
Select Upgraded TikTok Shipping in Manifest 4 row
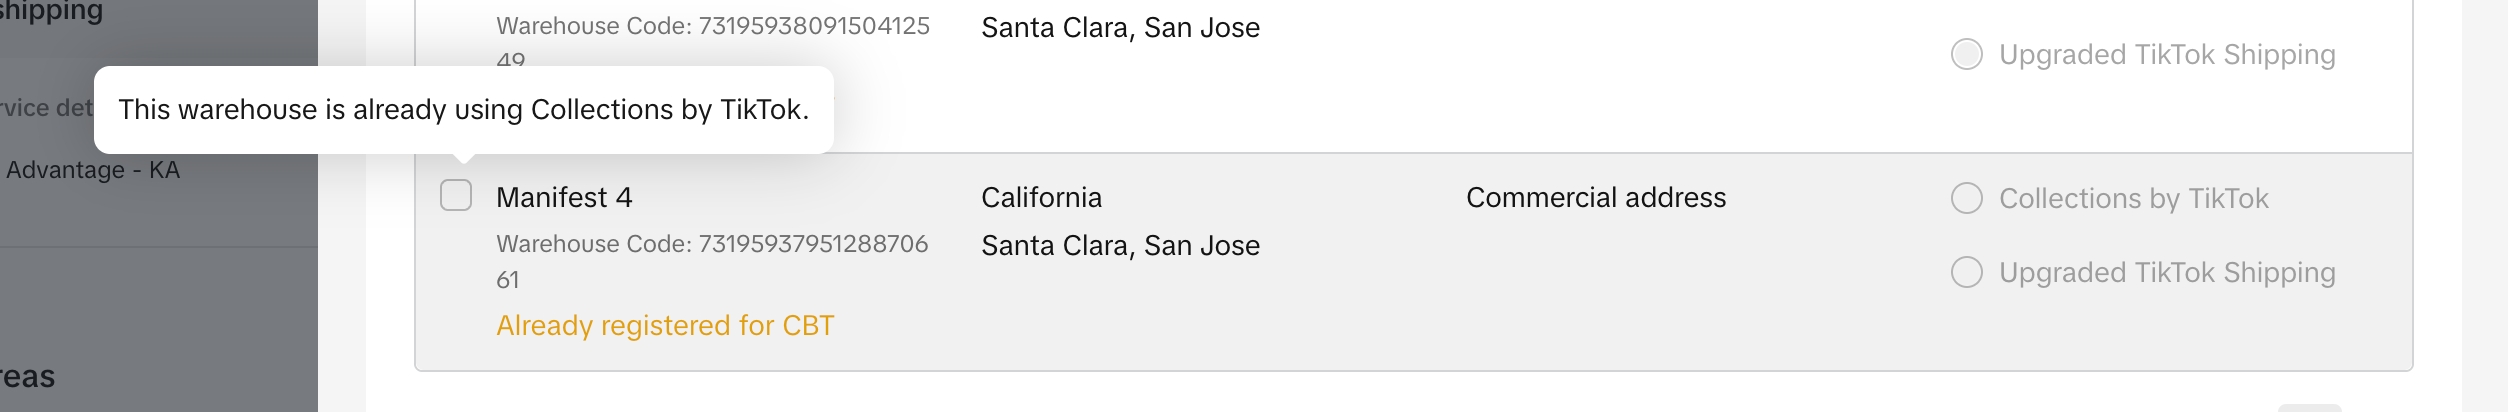click(1966, 272)
